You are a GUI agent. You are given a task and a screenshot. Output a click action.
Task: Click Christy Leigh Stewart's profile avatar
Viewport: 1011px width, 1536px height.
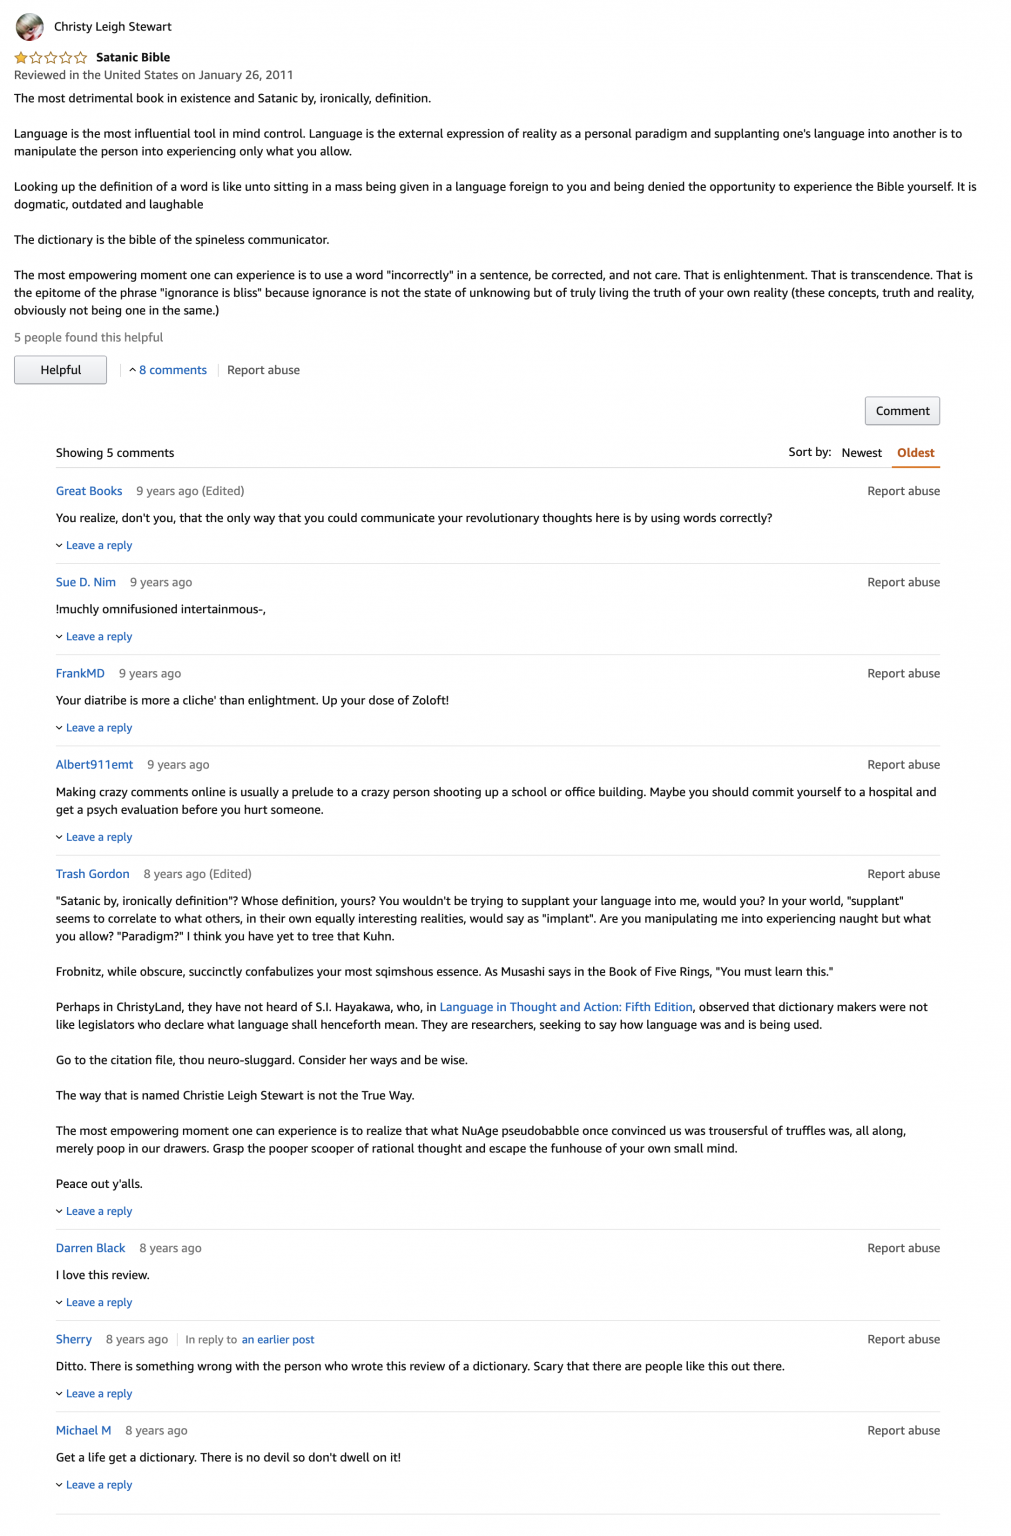click(x=28, y=26)
